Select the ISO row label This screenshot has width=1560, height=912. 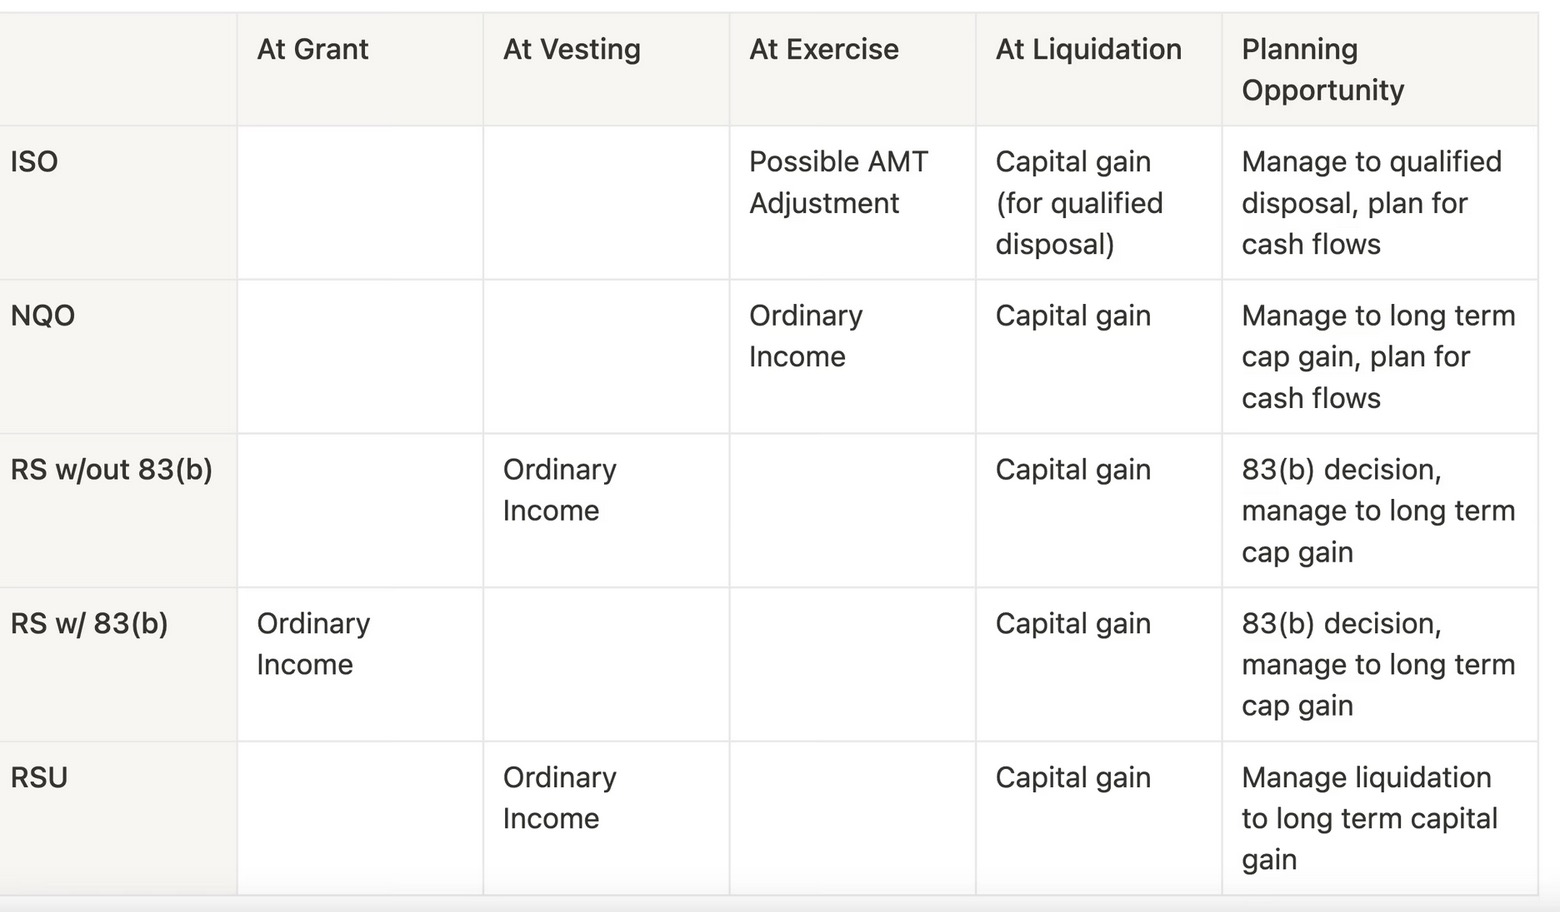point(34,162)
